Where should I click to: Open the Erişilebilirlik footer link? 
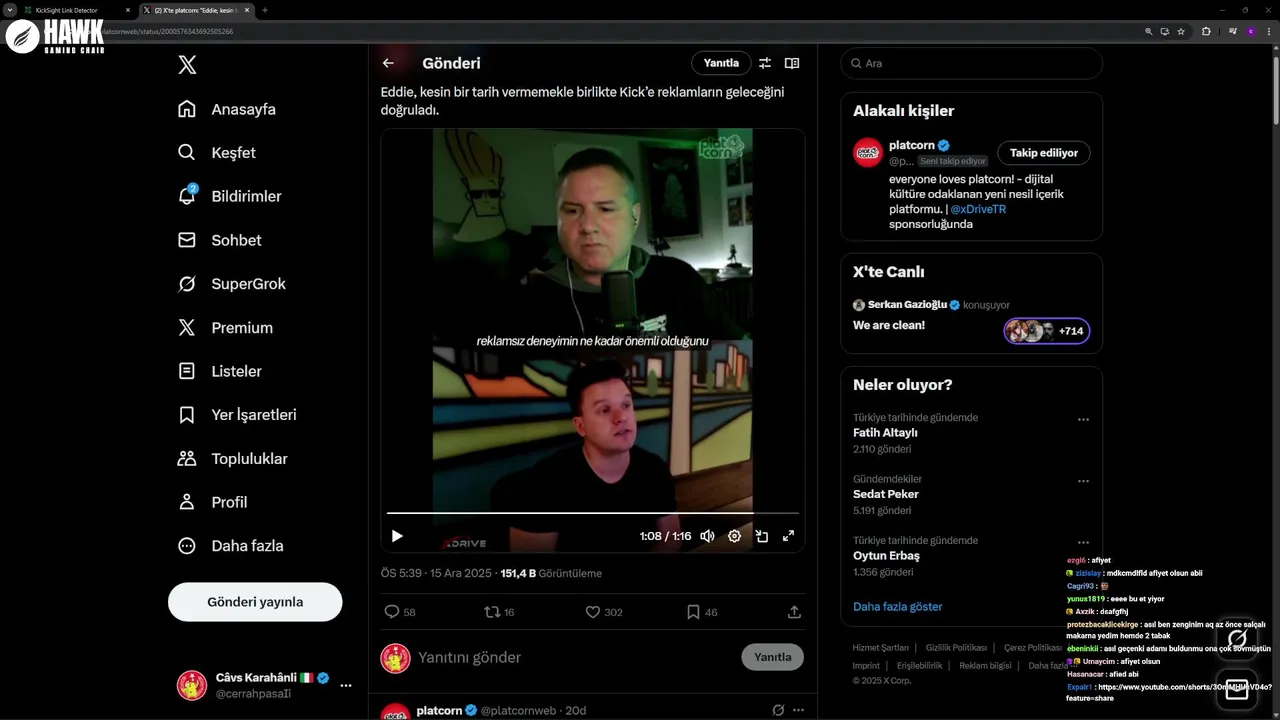[x=919, y=666]
